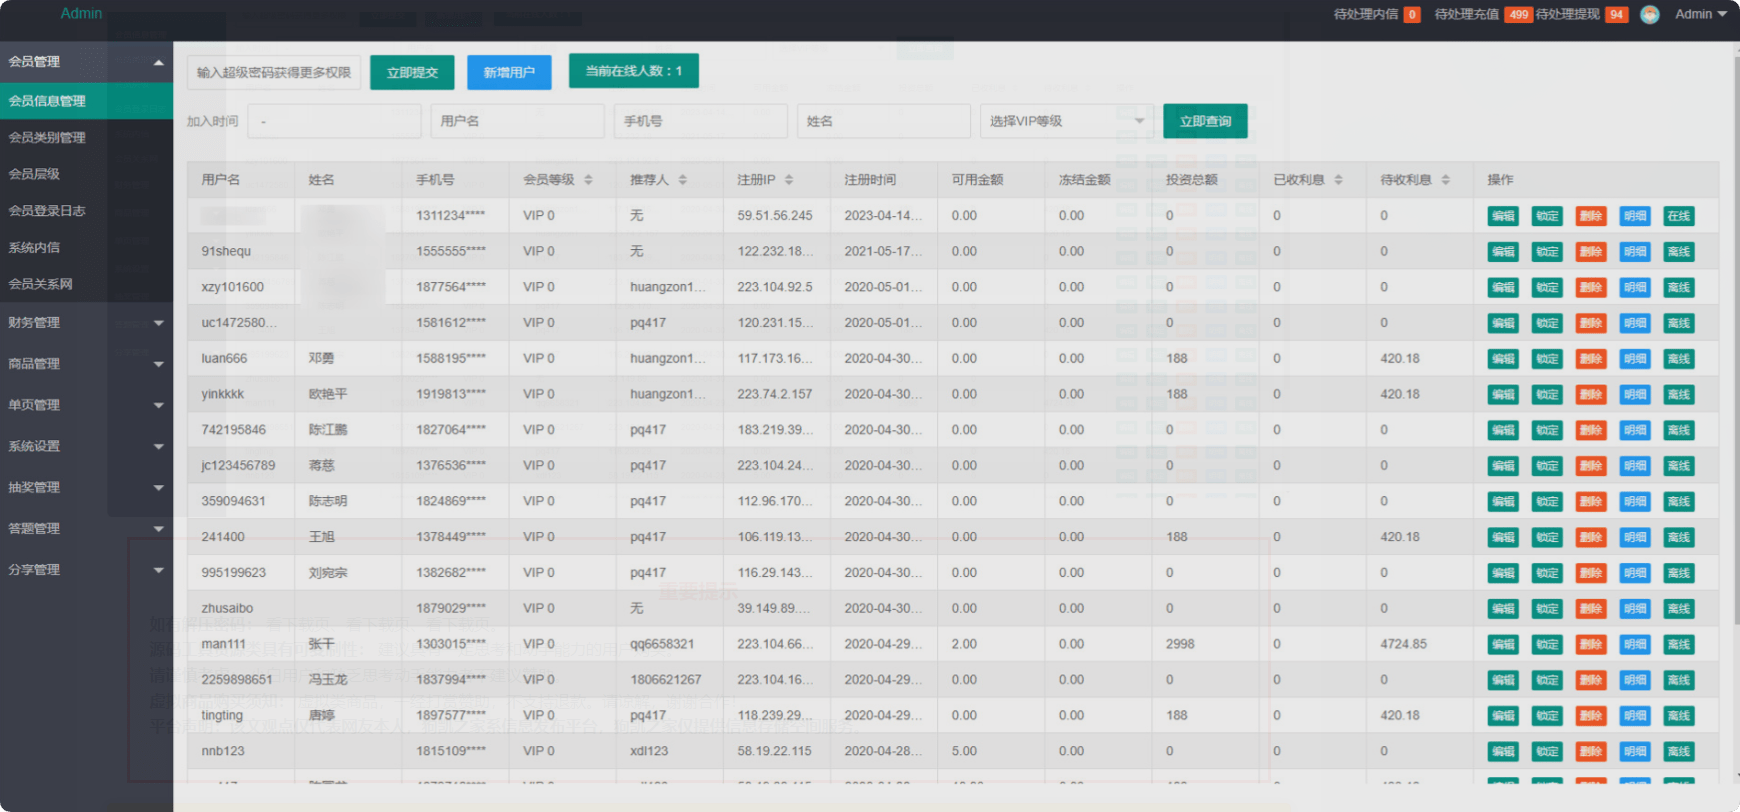Toggle 离线 status for user xzy101600
Image resolution: width=1740 pixels, height=812 pixels.
(x=1678, y=288)
